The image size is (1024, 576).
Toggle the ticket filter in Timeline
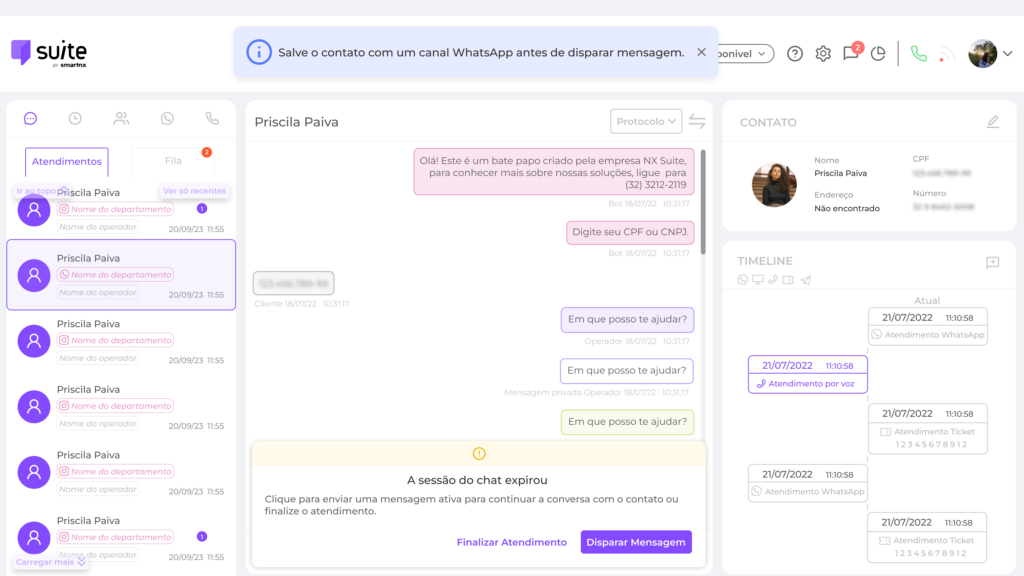(788, 280)
